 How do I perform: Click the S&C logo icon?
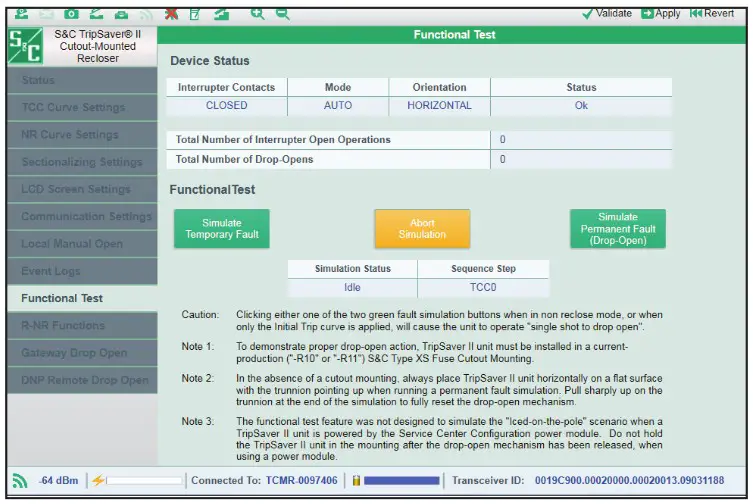[25, 46]
